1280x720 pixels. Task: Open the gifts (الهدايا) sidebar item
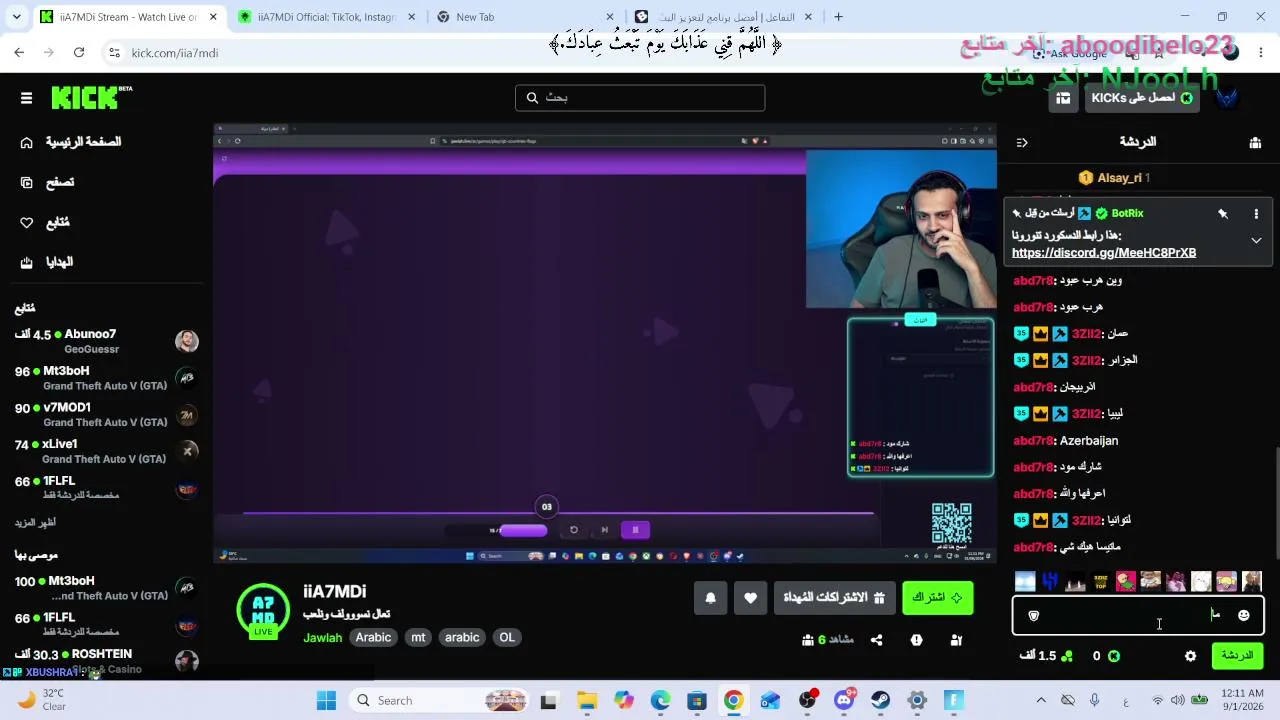click(47, 262)
